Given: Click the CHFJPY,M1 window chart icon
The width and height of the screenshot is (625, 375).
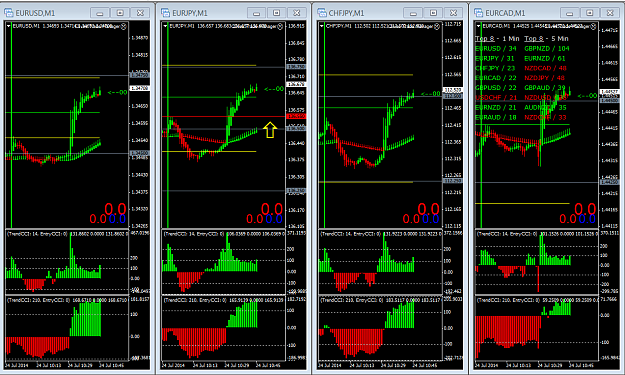Looking at the screenshot, I should (322, 13).
